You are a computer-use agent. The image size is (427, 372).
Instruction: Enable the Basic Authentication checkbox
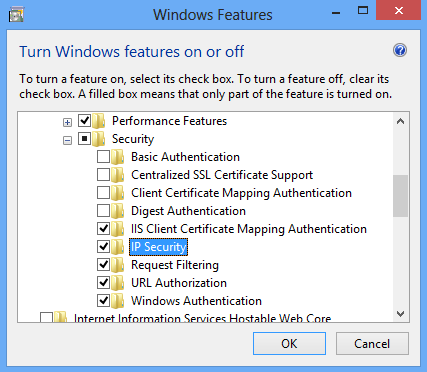103,157
